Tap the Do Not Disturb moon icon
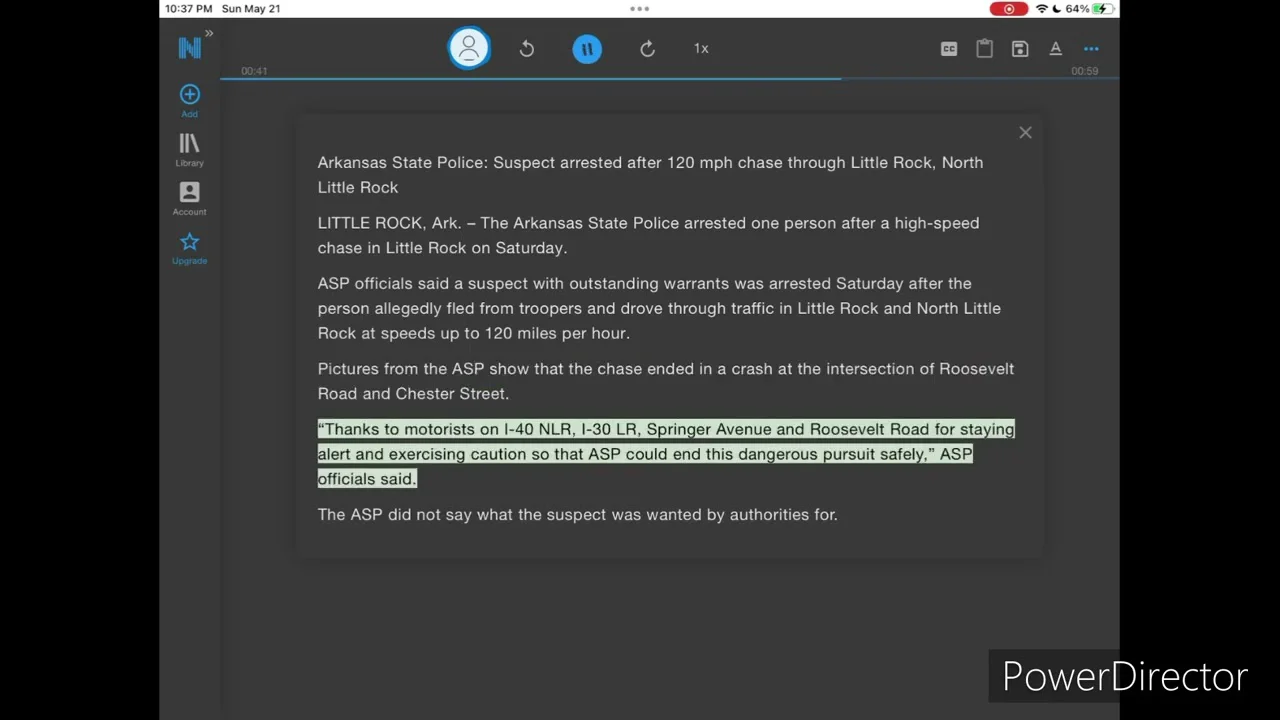The width and height of the screenshot is (1280, 720). tap(1057, 9)
